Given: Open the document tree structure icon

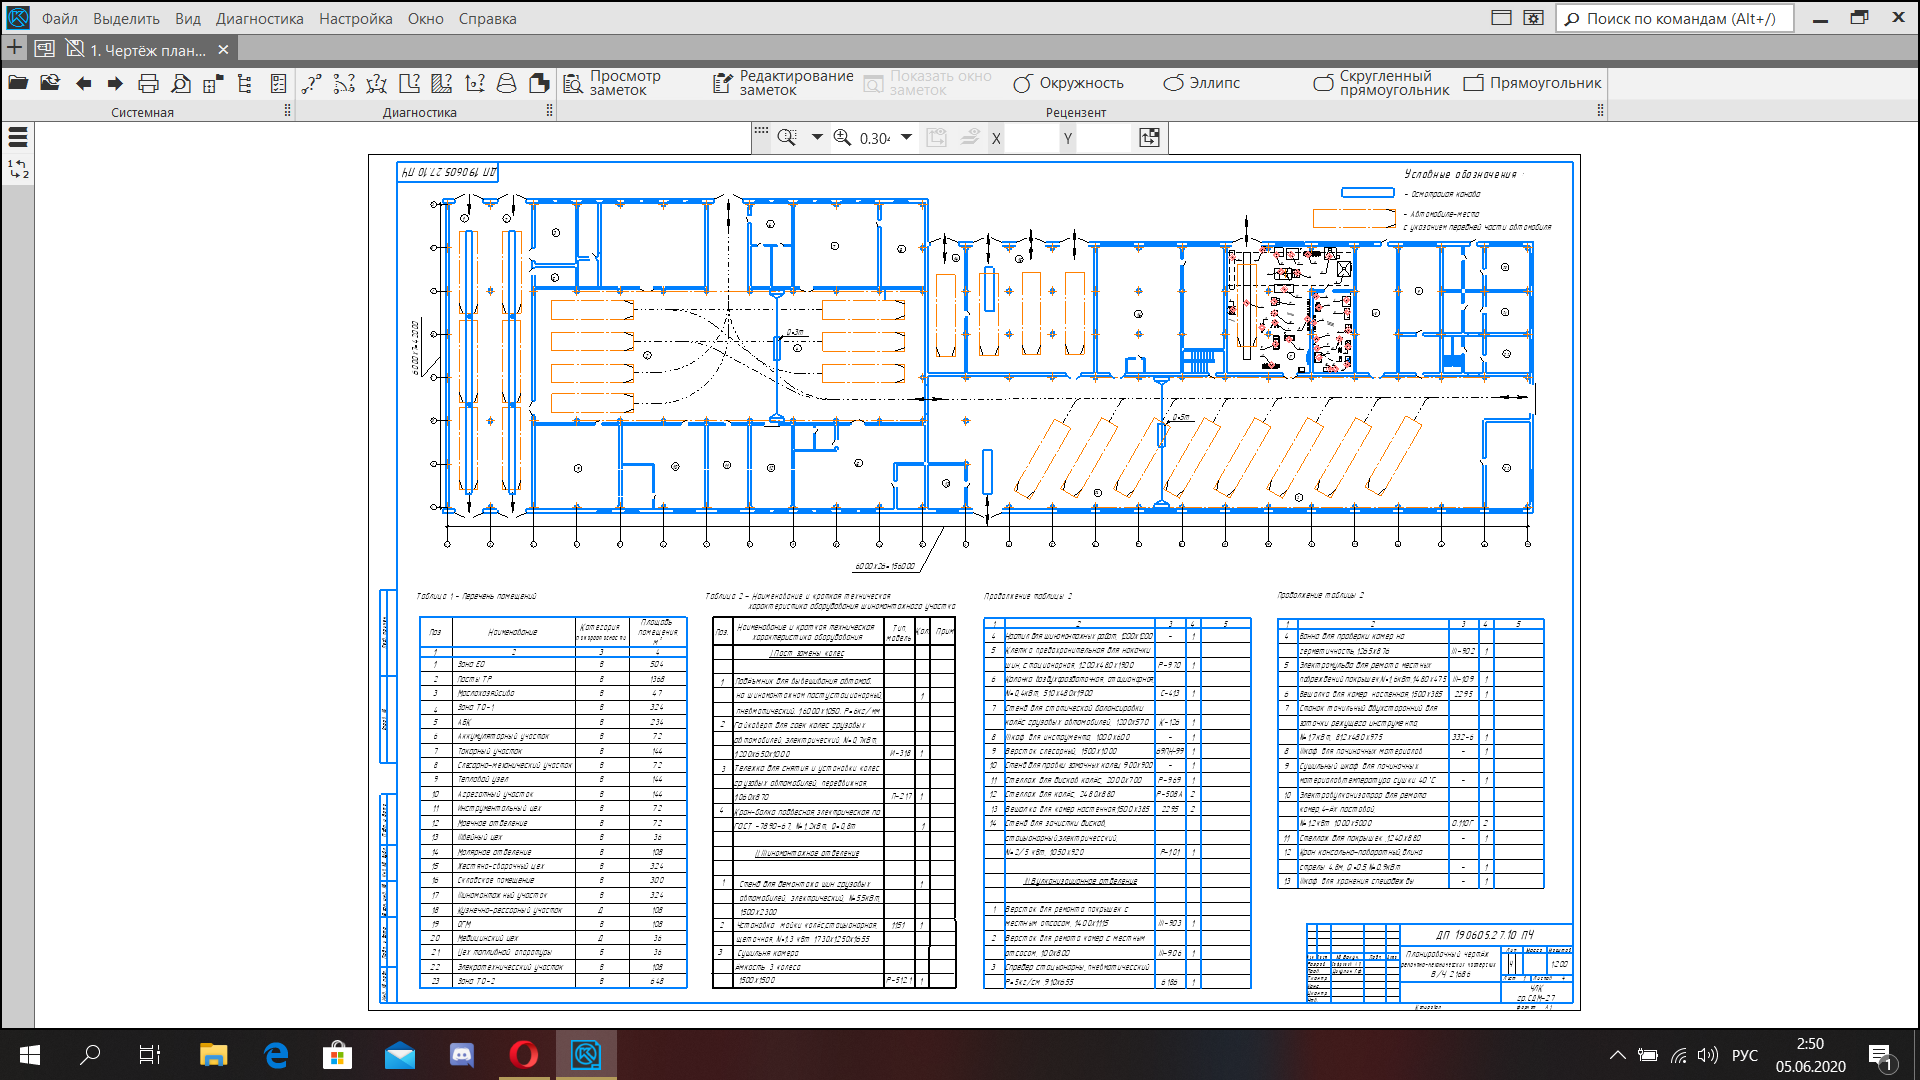Looking at the screenshot, I should click(245, 83).
